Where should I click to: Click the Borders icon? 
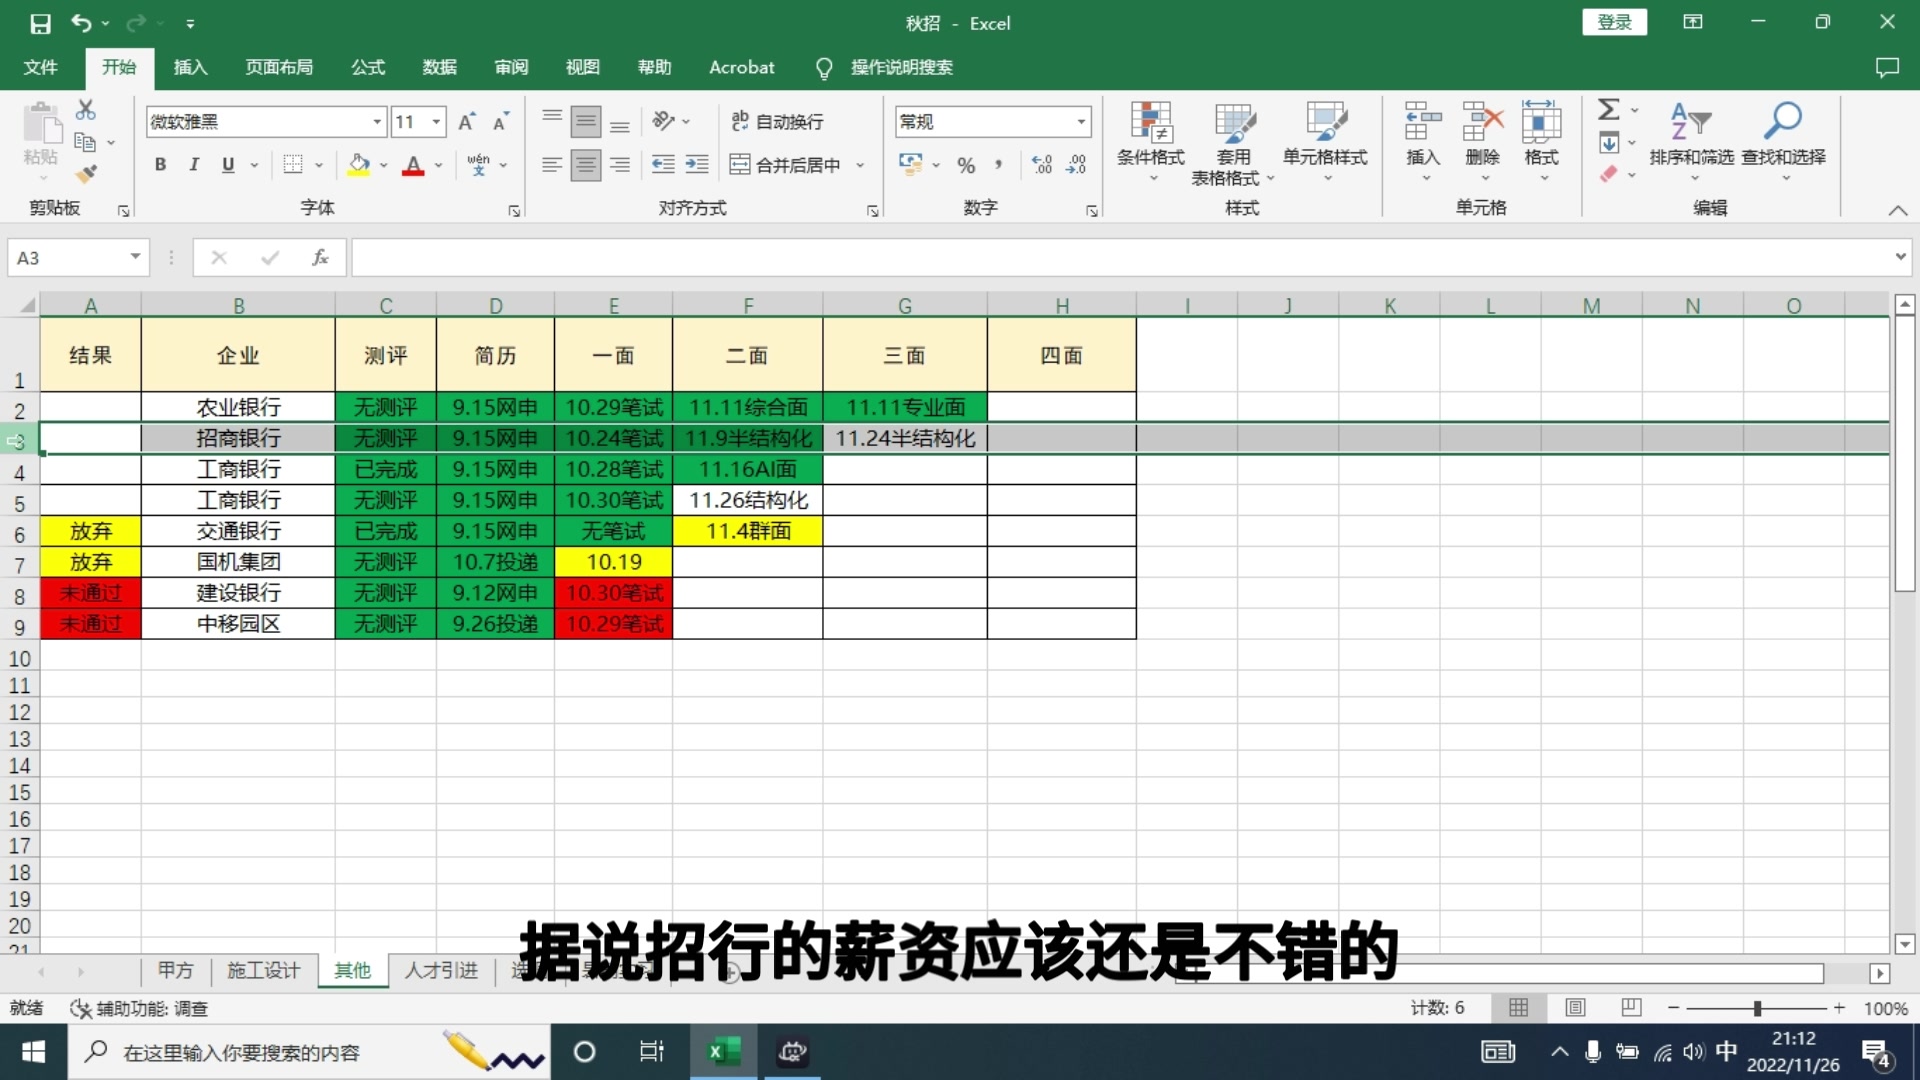293,165
